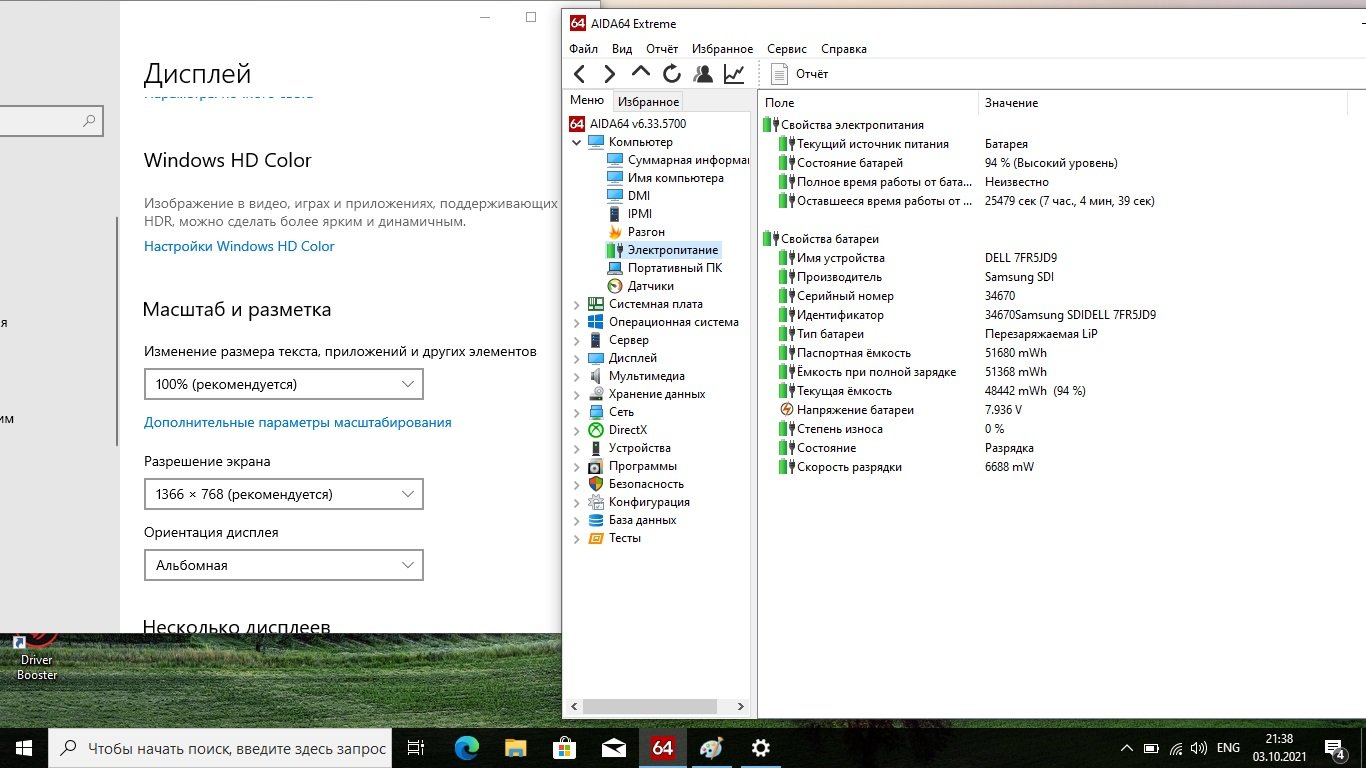Viewport: 1366px width, 768px height.
Task: Click the База данных icon
Action: 596,520
